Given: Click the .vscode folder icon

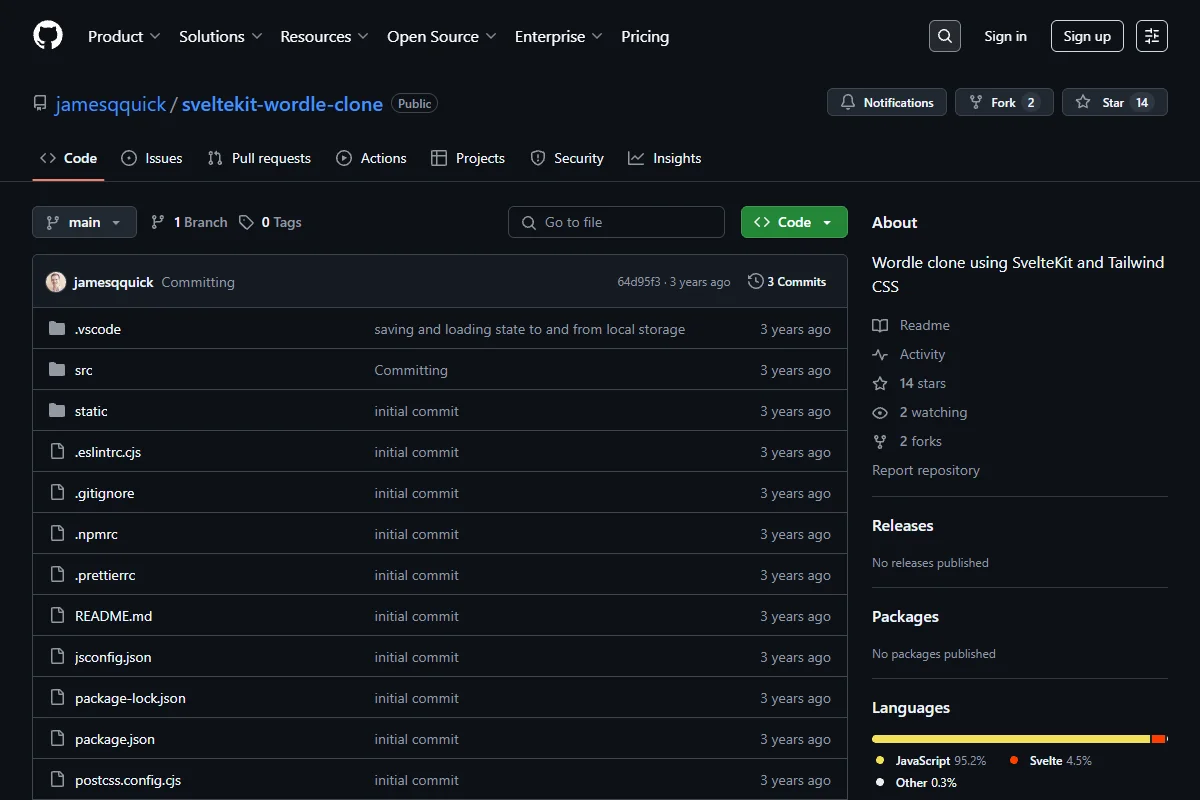Looking at the screenshot, I should coord(57,329).
